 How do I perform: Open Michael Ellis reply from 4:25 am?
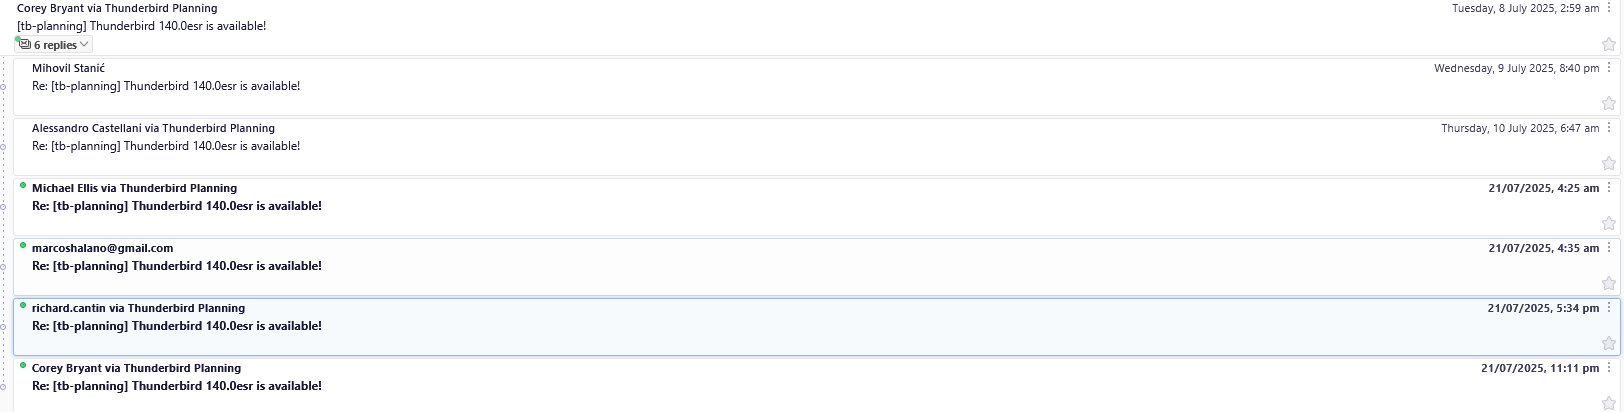click(177, 206)
